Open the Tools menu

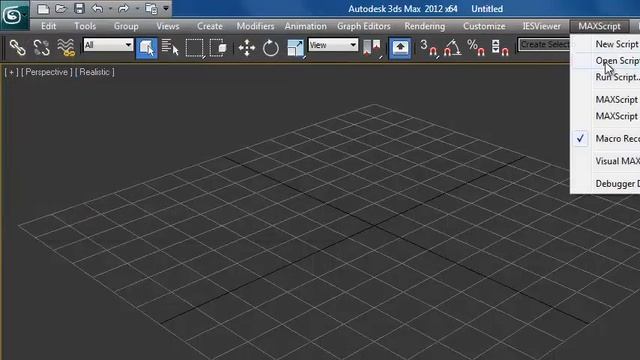[85, 26]
